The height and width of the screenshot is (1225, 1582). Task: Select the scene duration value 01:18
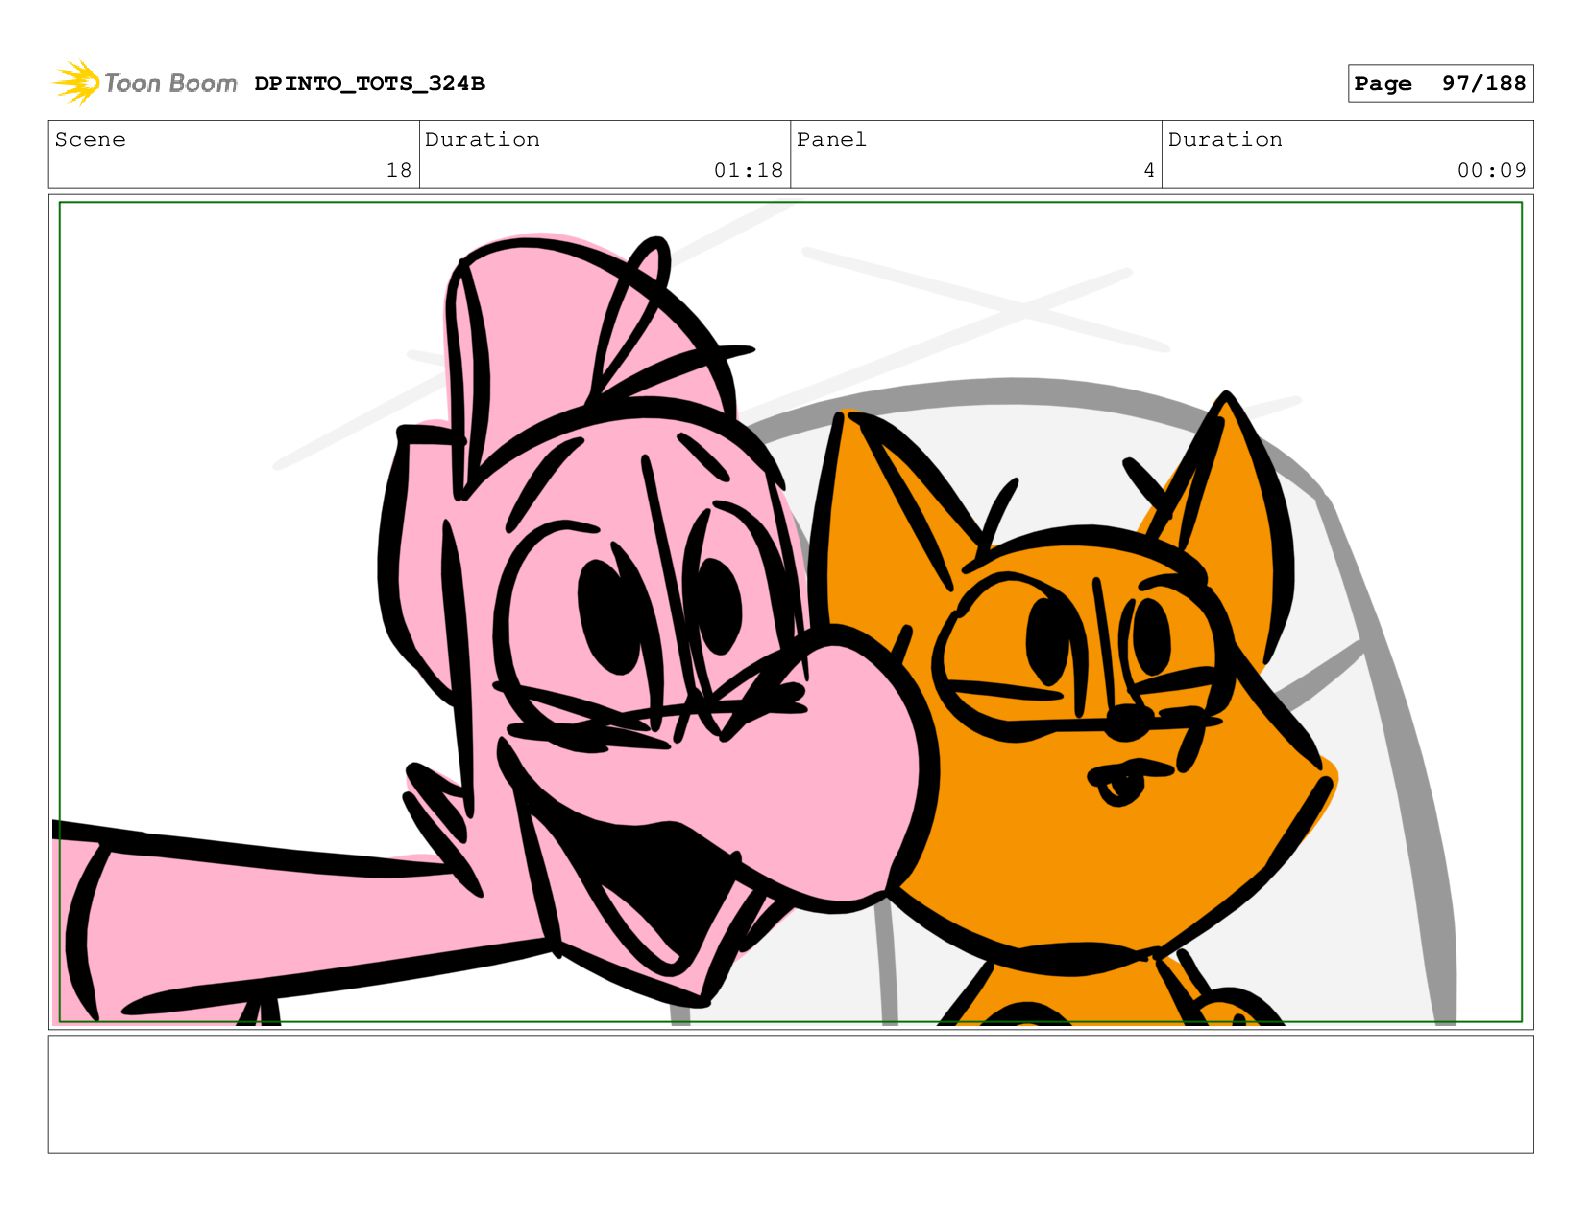coord(748,171)
